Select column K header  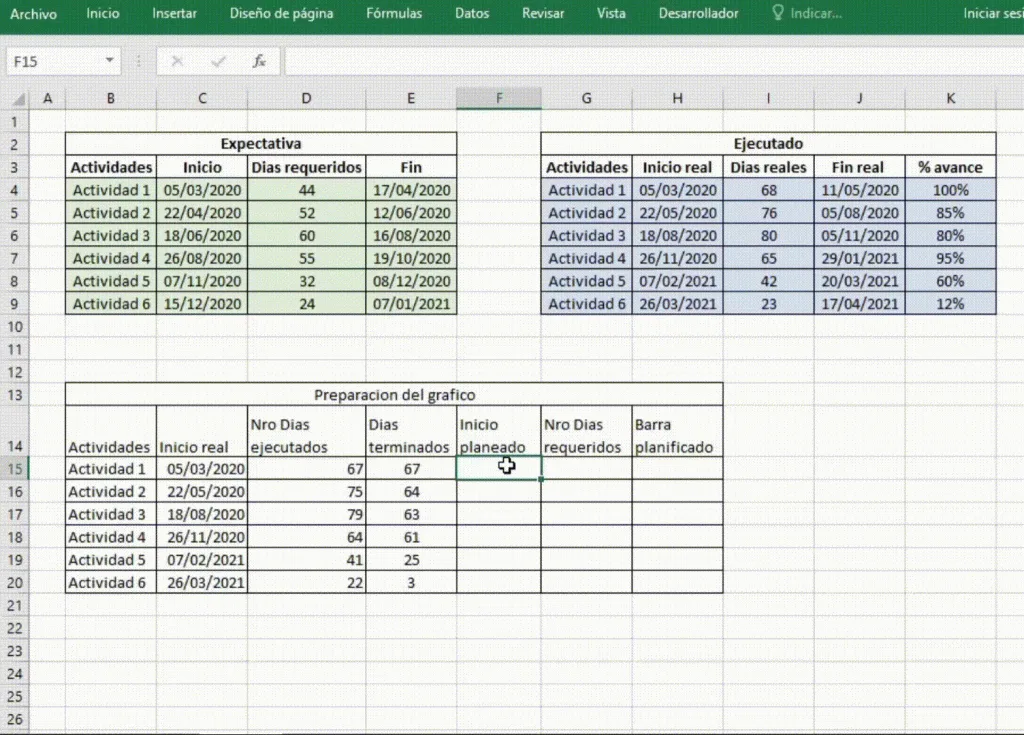[950, 99]
